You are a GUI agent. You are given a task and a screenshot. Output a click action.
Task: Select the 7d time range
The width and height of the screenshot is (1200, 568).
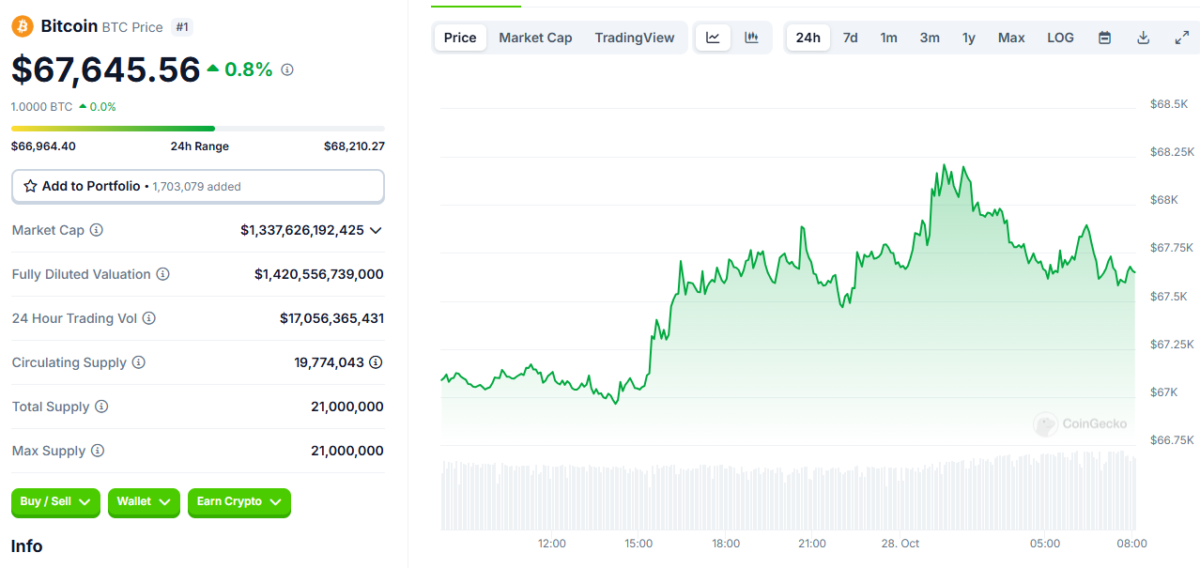(850, 38)
